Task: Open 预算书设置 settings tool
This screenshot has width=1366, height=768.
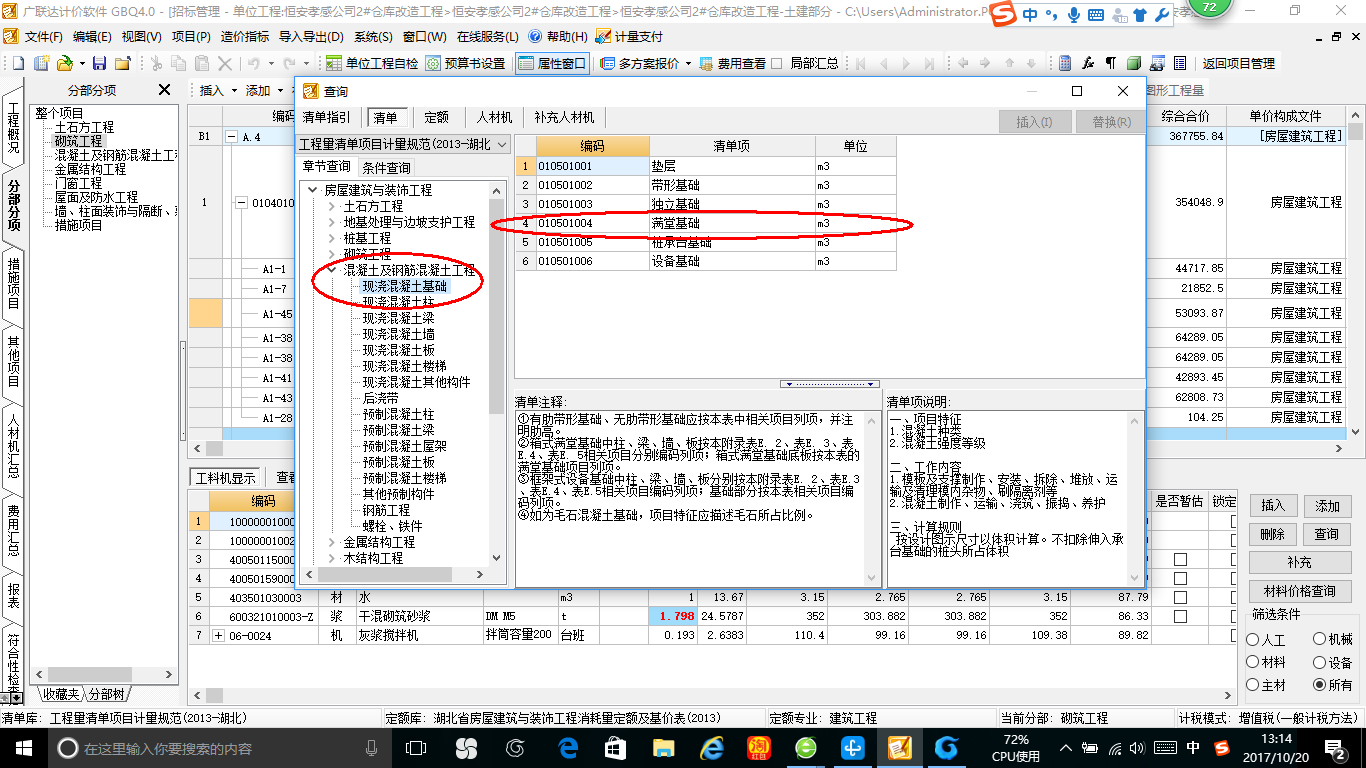Action: 466,63
